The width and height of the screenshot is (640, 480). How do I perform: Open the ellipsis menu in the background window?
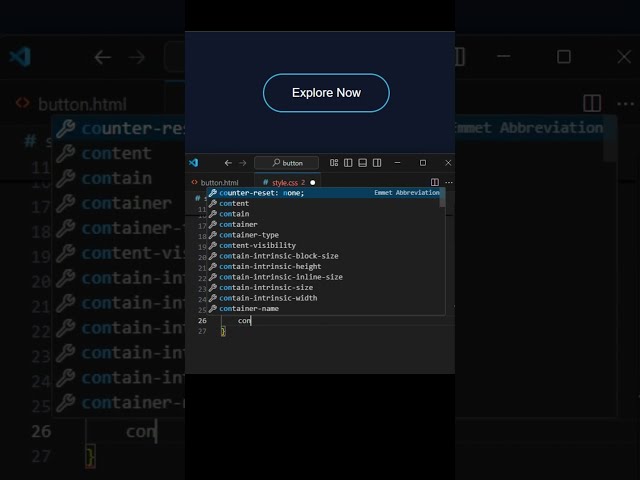(626, 104)
